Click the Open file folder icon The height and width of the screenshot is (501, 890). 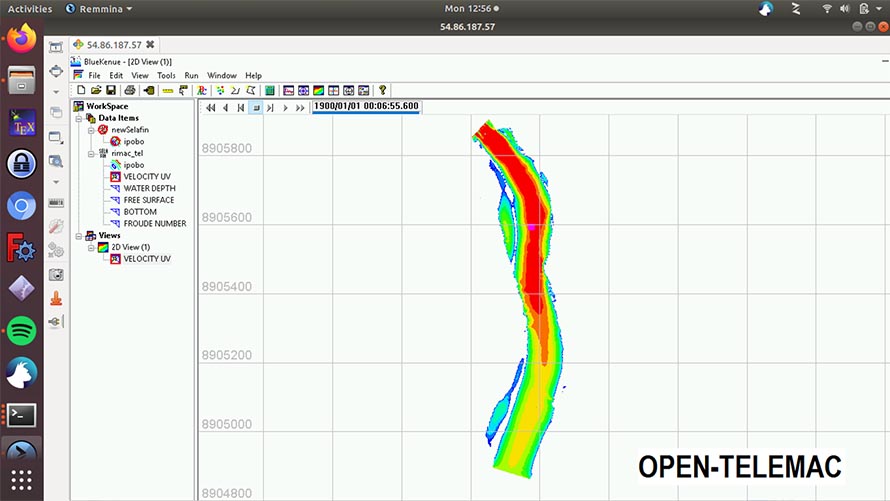click(95, 90)
